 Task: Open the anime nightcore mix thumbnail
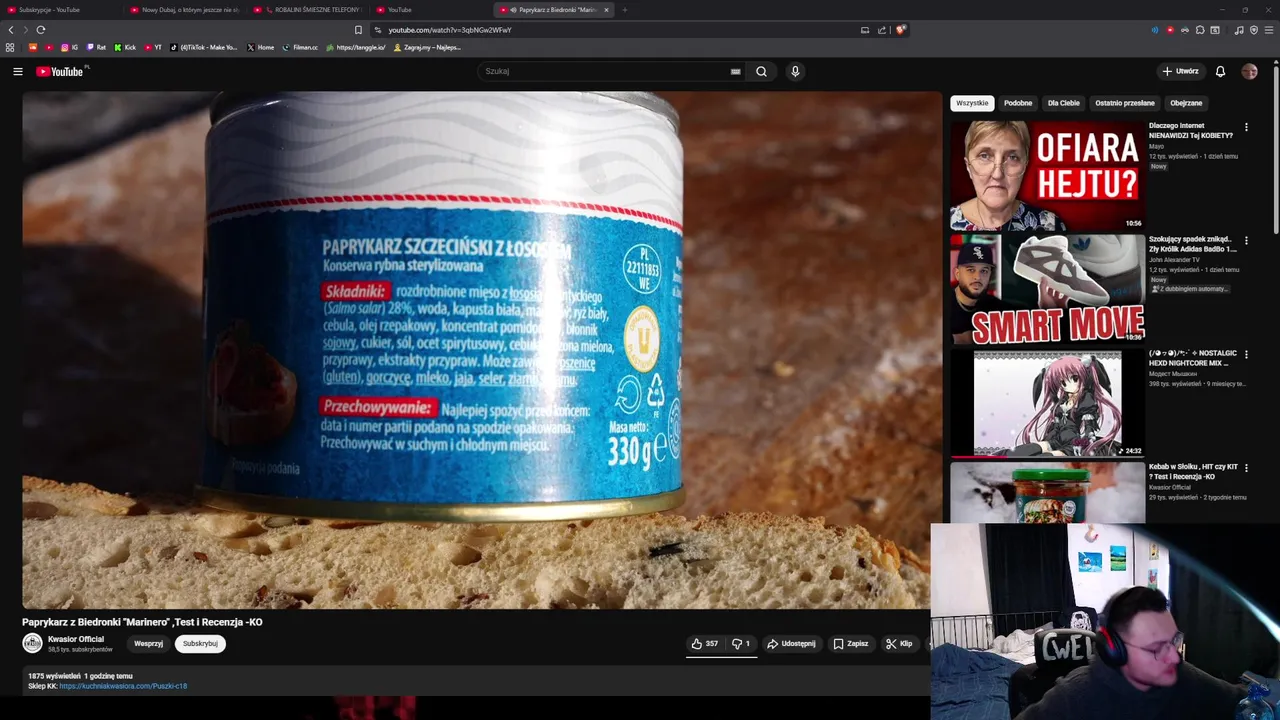(x=1047, y=403)
